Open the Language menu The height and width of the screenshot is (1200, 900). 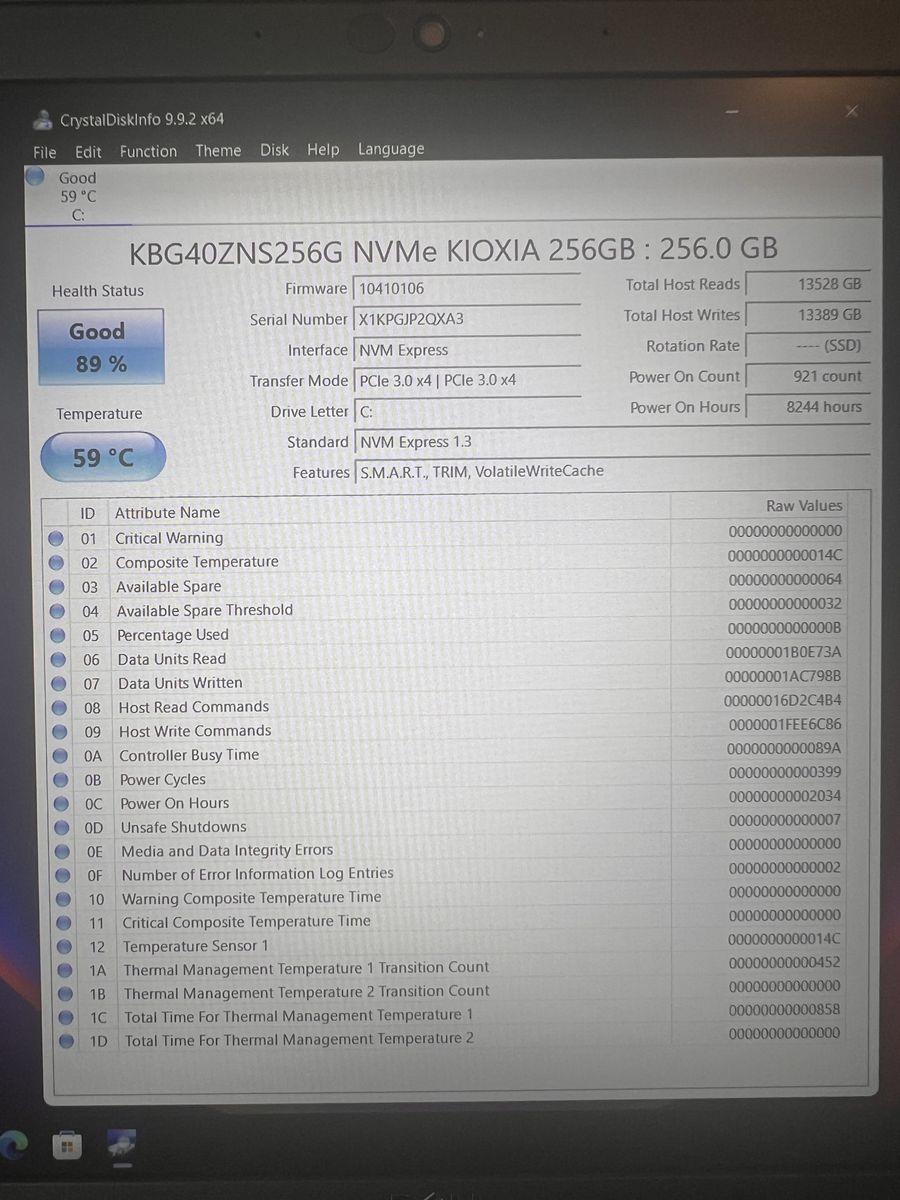click(x=391, y=149)
